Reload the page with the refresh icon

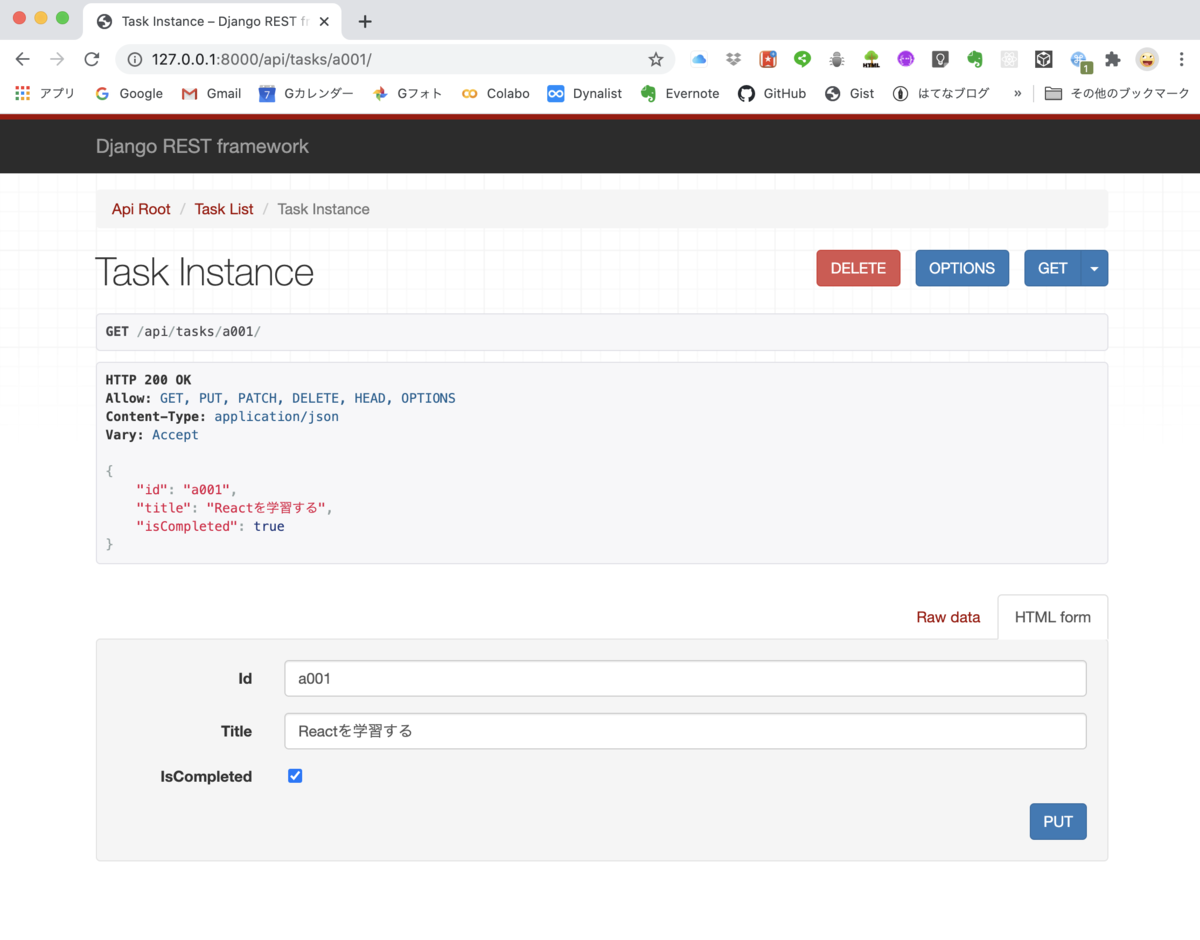pos(91,60)
